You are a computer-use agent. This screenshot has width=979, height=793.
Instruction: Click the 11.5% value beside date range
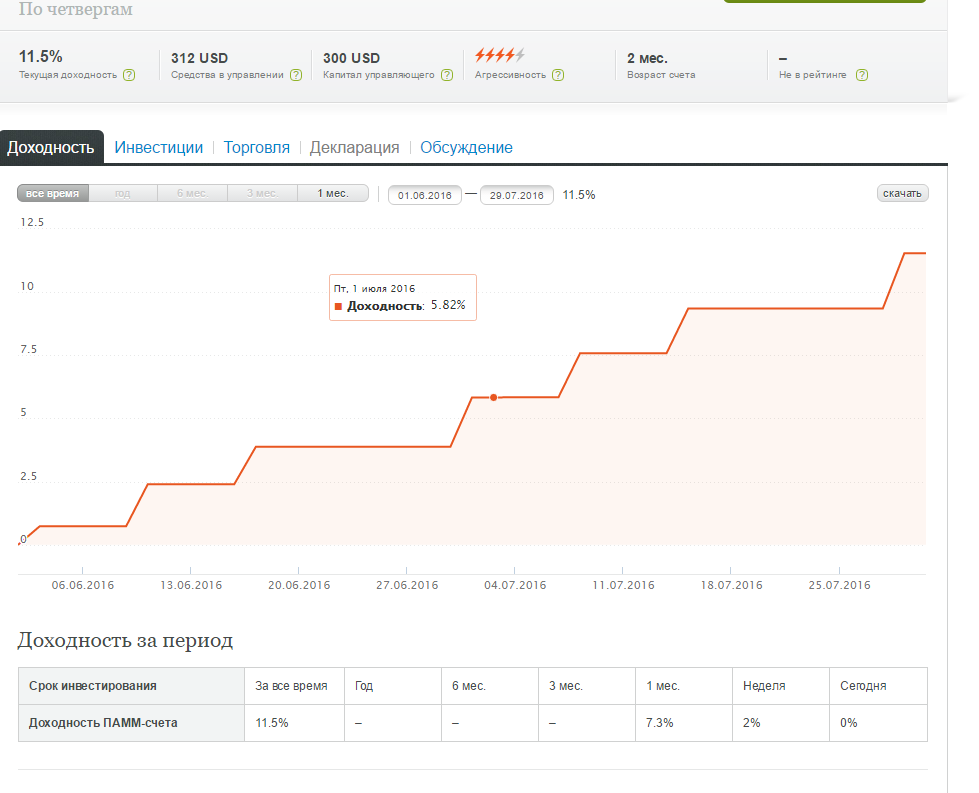(579, 195)
